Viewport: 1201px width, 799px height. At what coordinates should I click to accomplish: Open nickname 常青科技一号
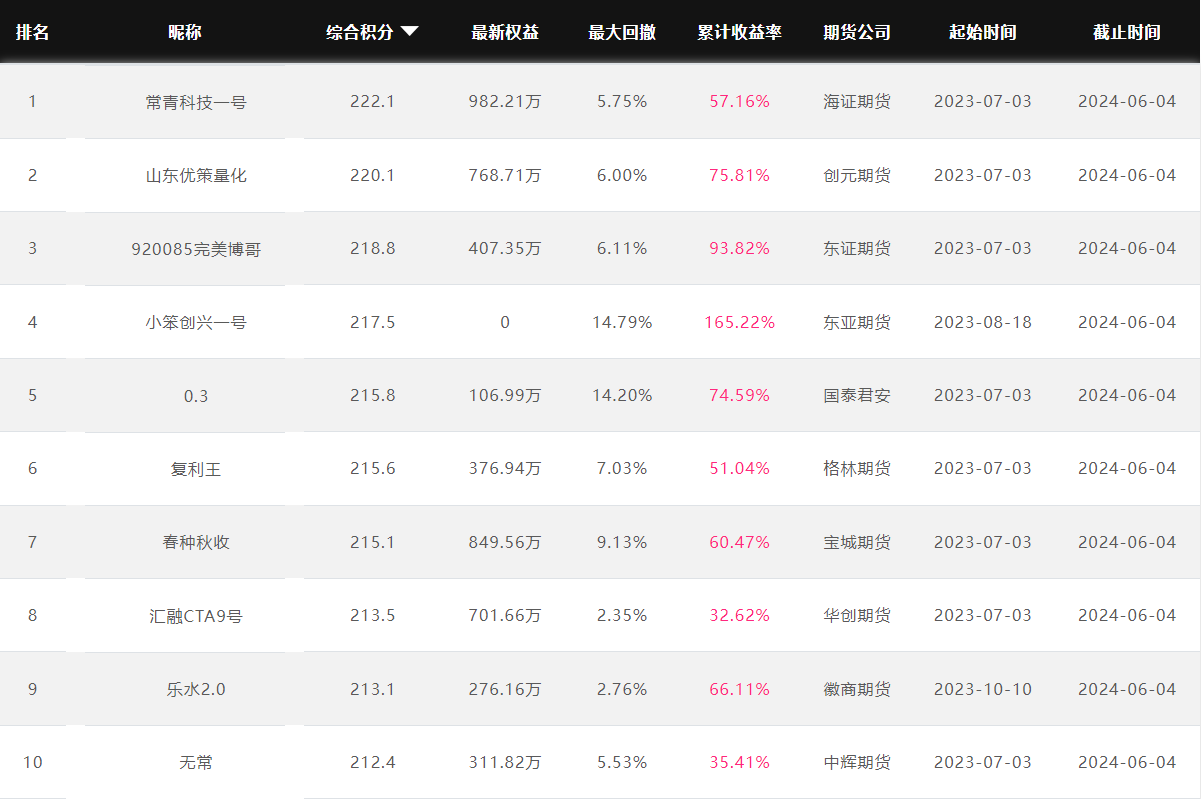click(x=196, y=102)
